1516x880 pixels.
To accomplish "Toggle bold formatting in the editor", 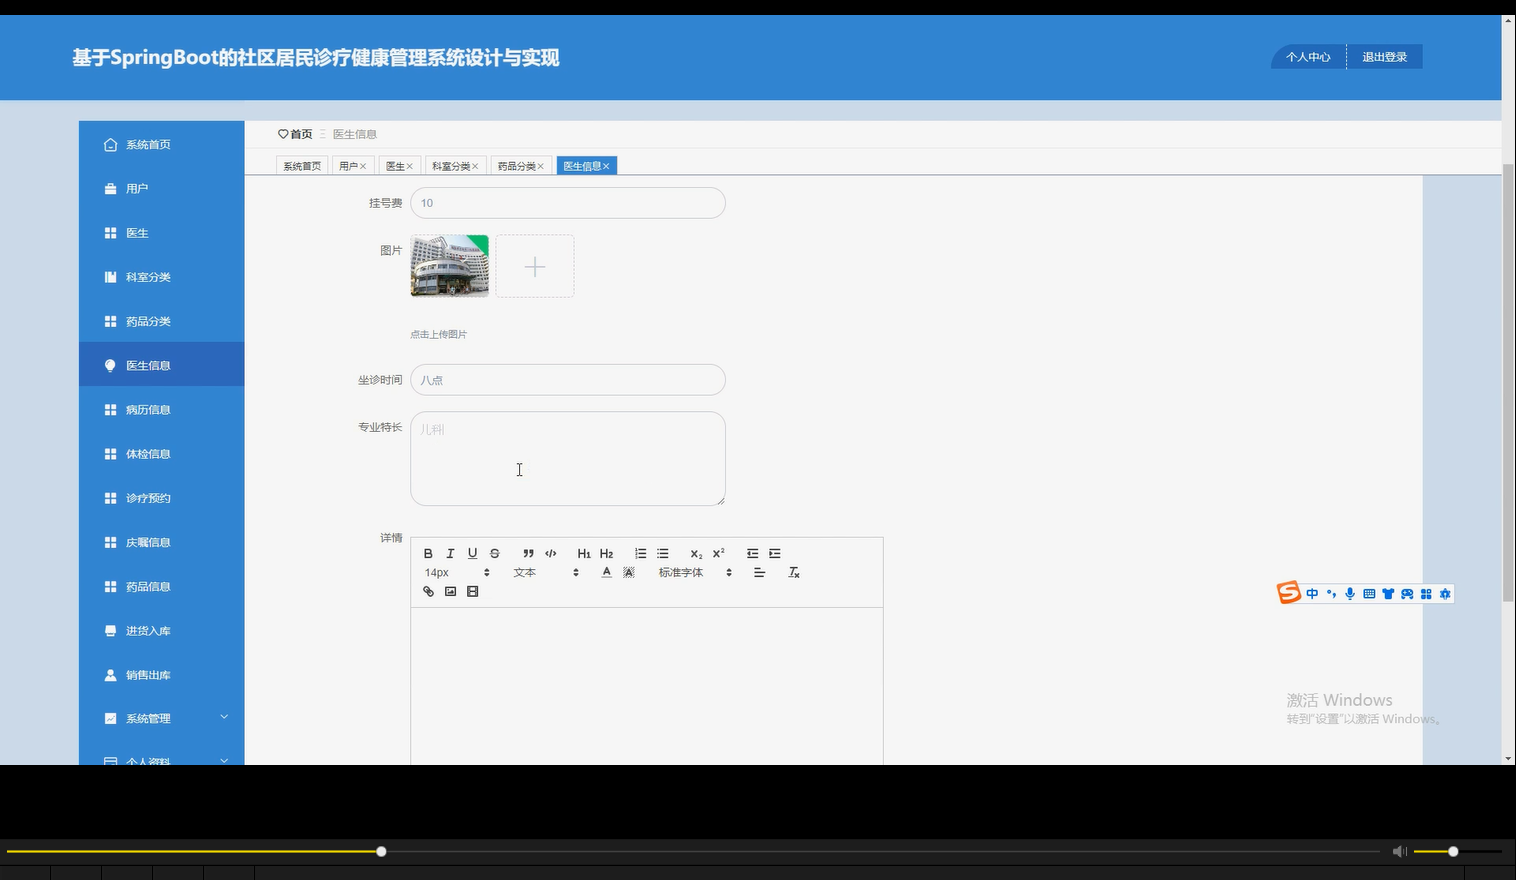I will (x=428, y=553).
